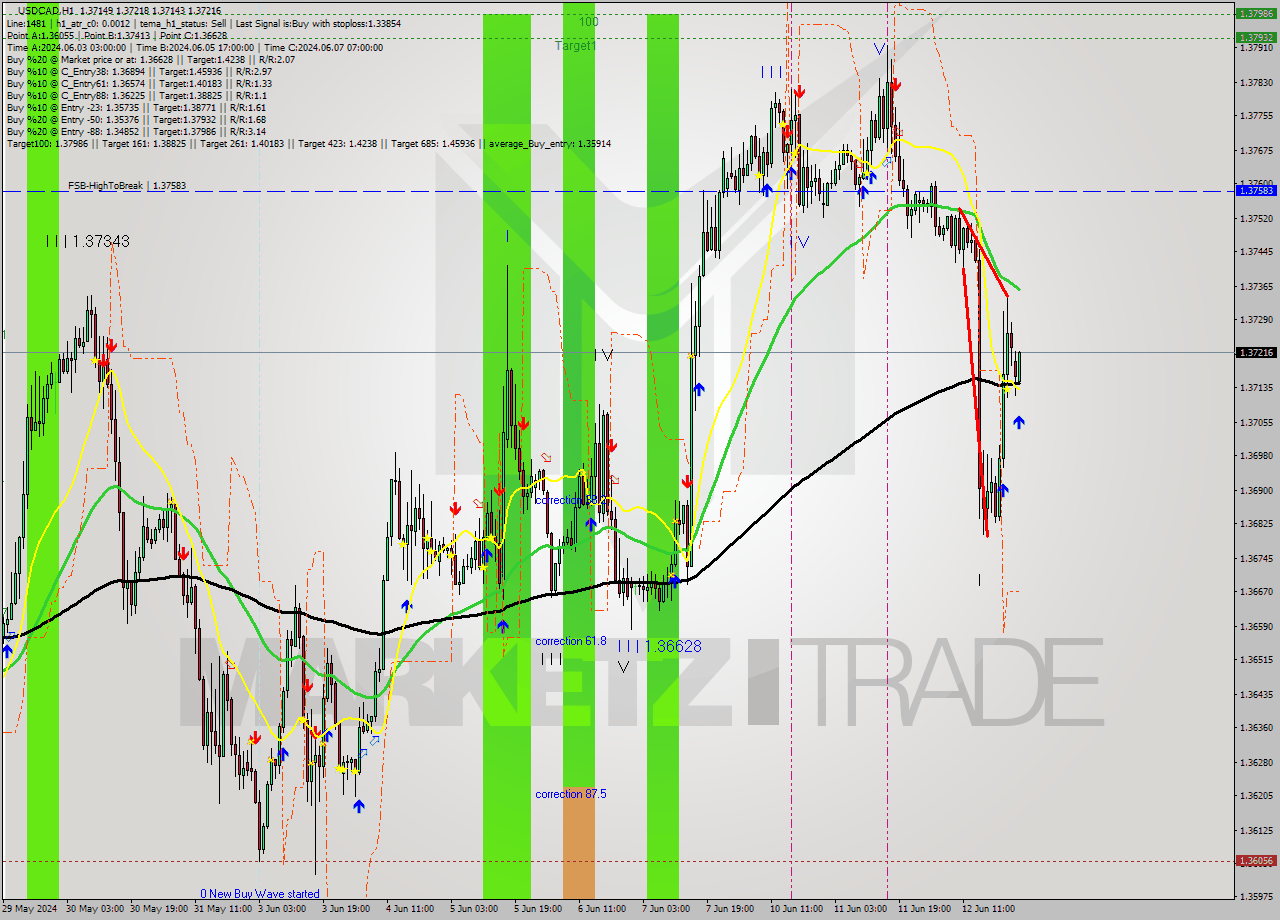
Task: Click price axis value 1.36515
Action: click(1256, 660)
